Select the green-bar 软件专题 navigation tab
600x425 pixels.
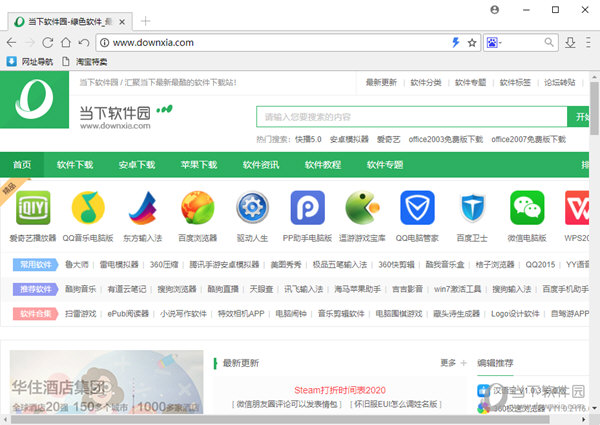[385, 164]
